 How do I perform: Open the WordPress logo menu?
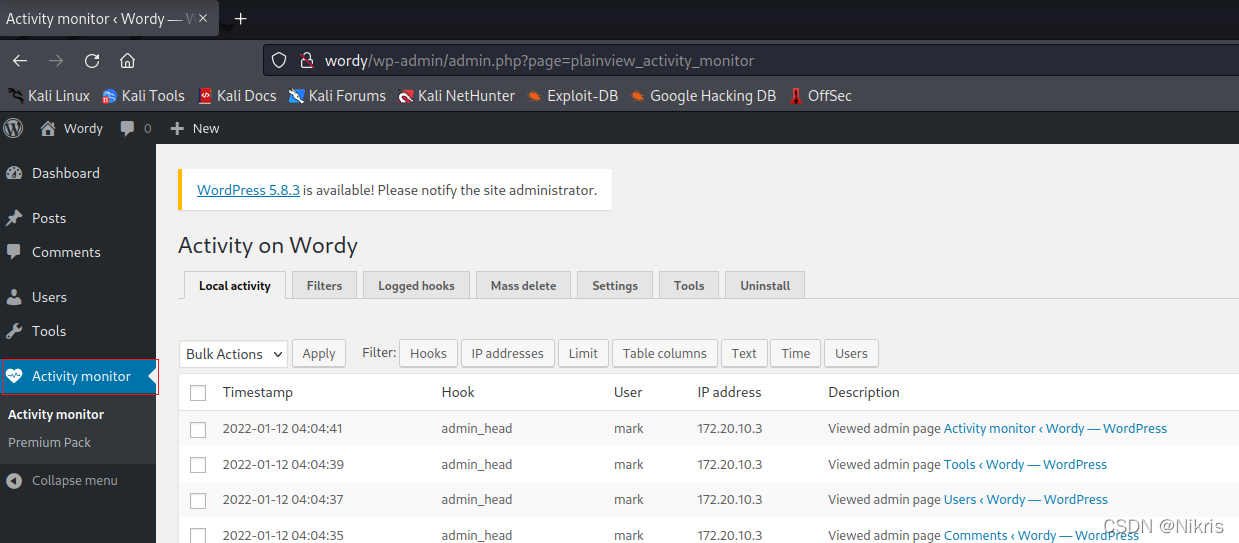tap(14, 128)
